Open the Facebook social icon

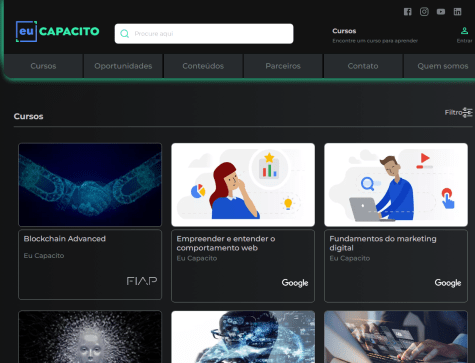407,12
